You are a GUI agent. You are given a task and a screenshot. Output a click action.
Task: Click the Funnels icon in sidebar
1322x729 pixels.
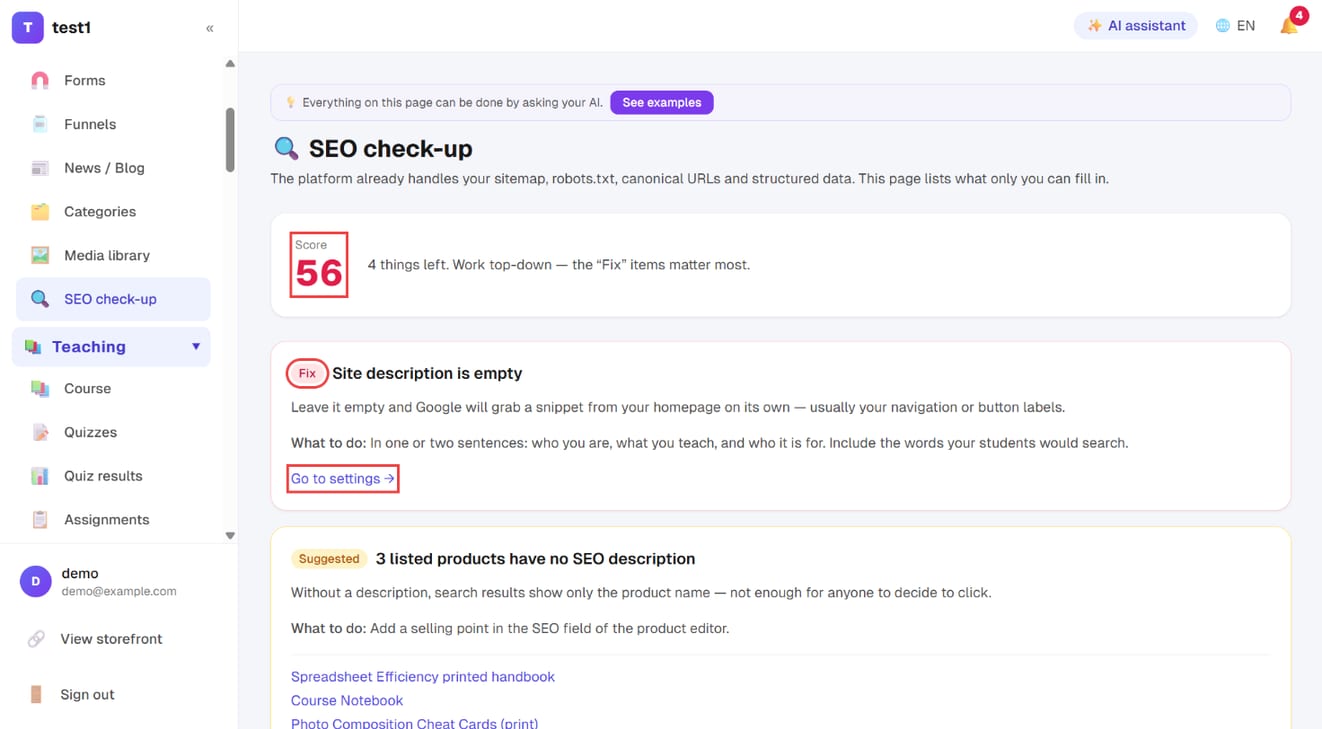point(40,124)
